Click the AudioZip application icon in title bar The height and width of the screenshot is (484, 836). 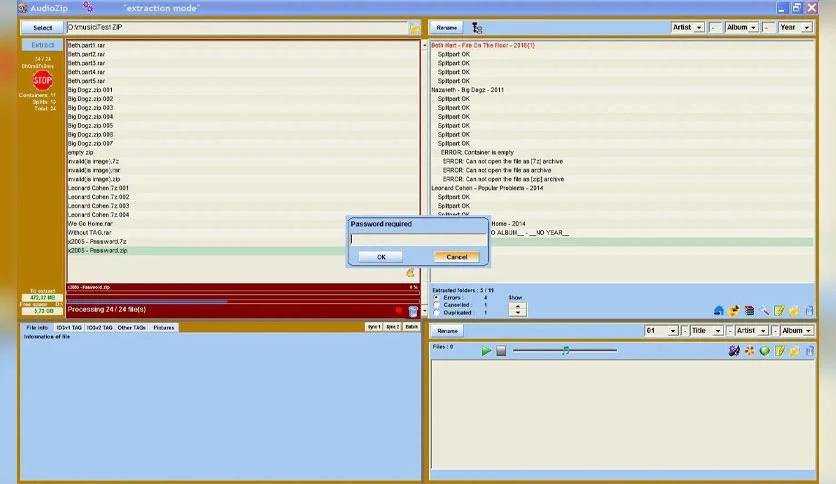click(22, 8)
